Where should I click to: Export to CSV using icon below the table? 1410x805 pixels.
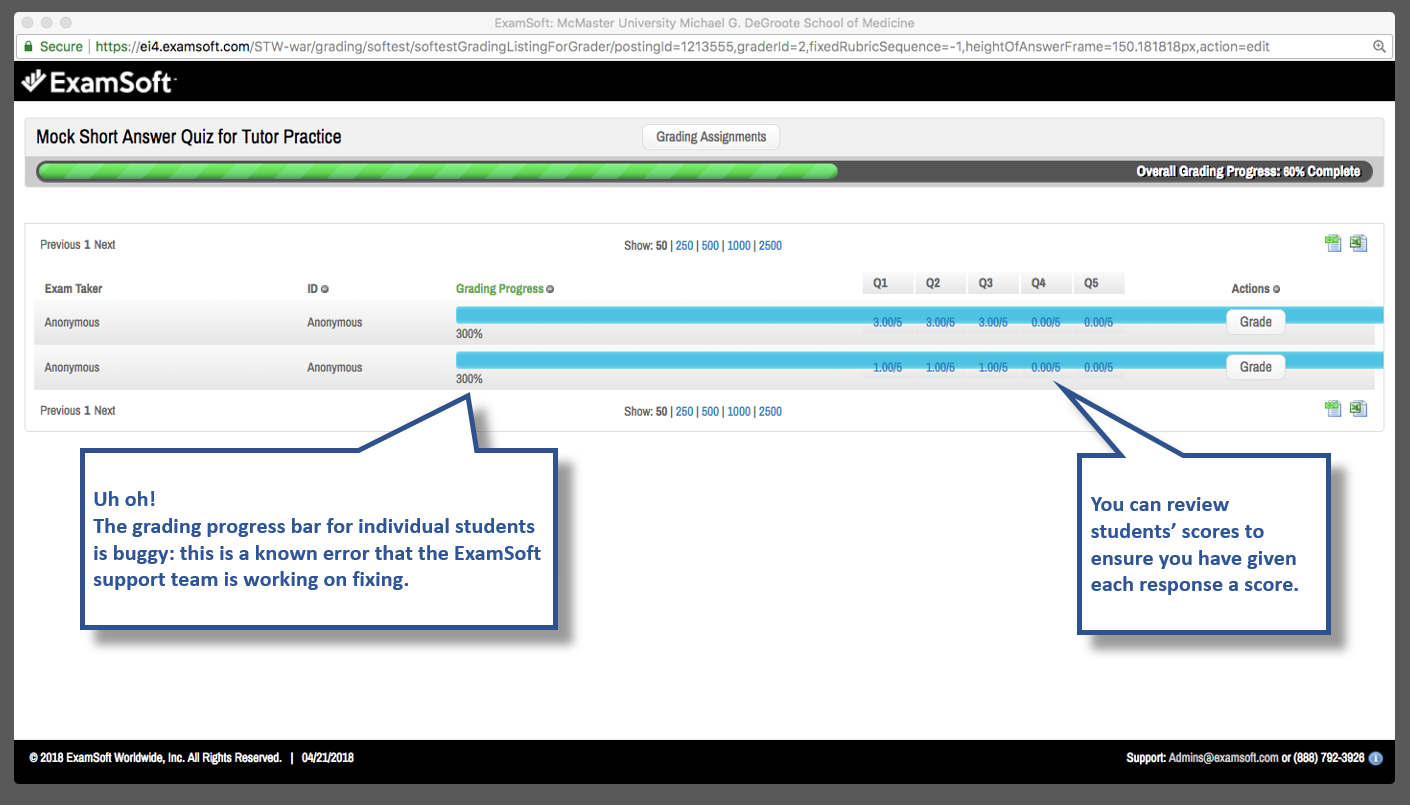point(1333,408)
